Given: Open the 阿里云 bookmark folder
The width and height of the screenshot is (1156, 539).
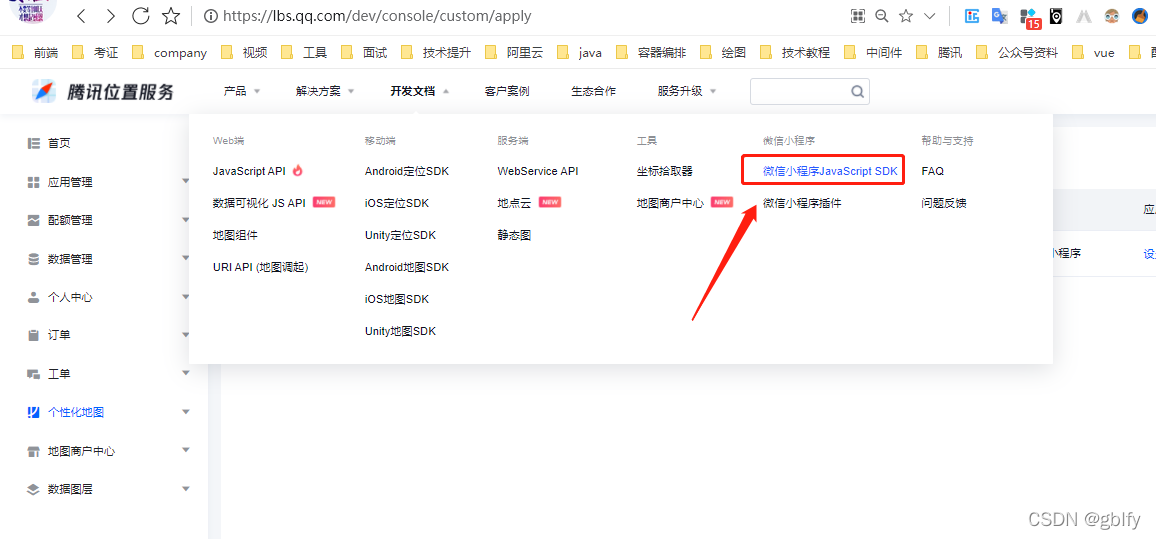Looking at the screenshot, I should 514,52.
